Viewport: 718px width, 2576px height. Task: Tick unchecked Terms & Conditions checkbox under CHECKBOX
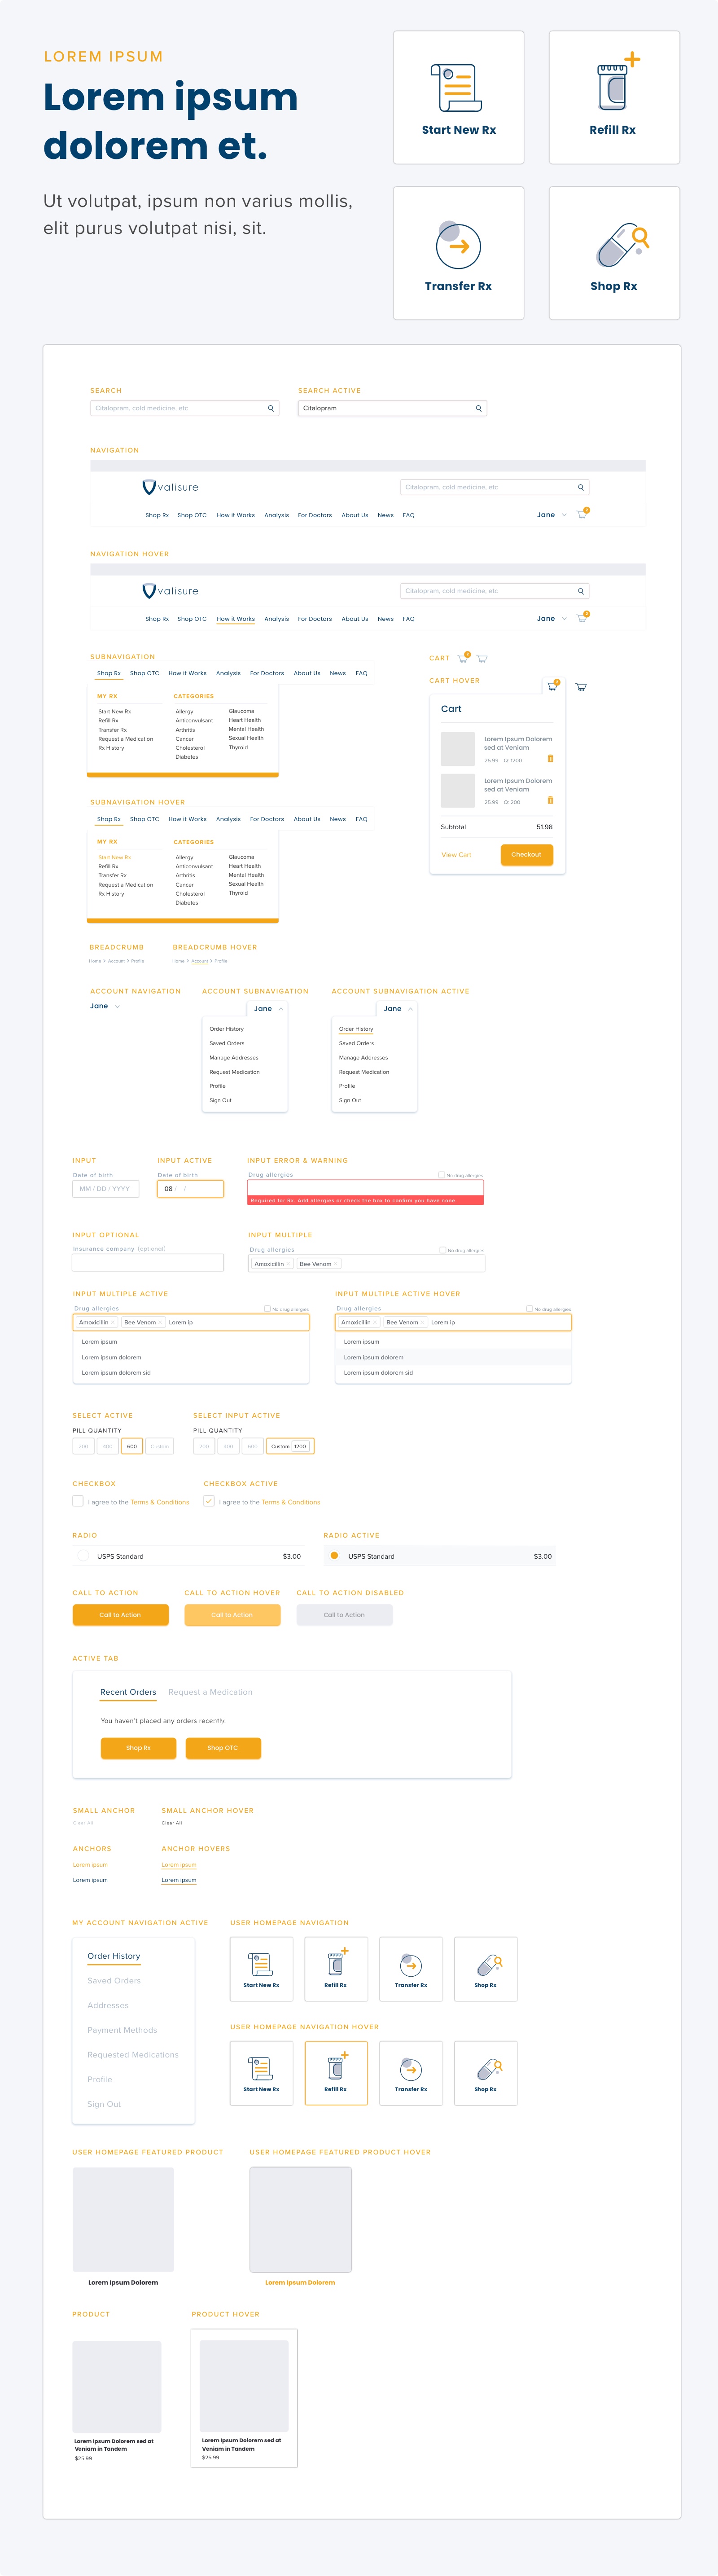tap(78, 1501)
